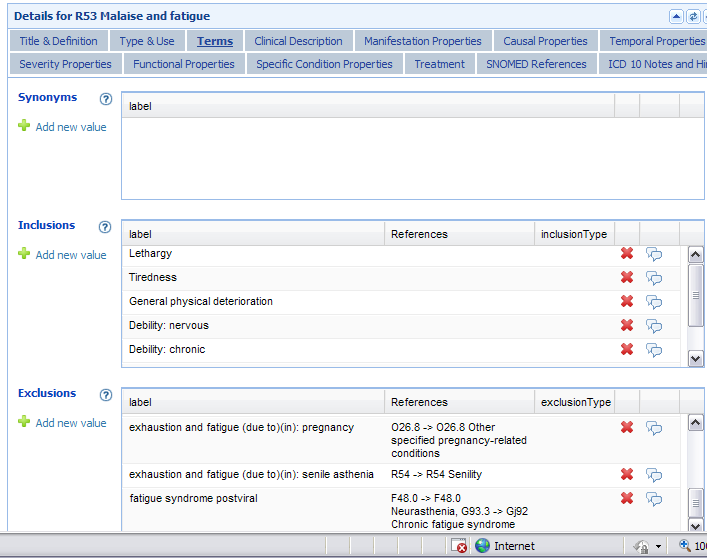Delete fatigue syndrome postviral exclusion
The image size is (707, 558).
tap(627, 498)
